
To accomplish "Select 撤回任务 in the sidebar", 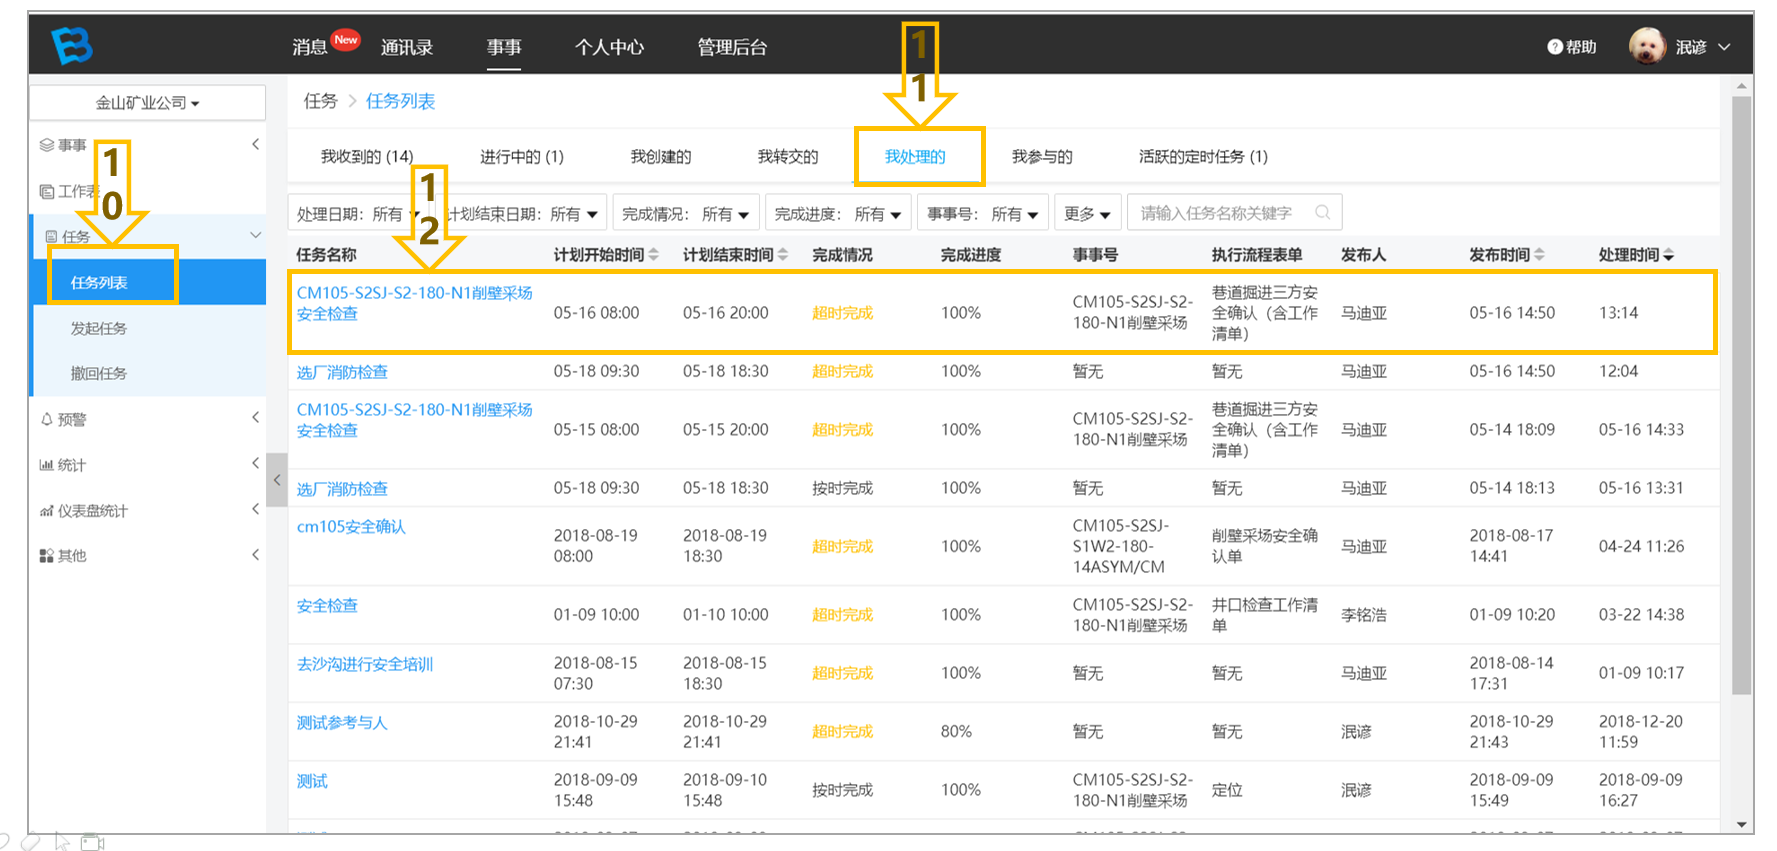I will click(x=99, y=373).
